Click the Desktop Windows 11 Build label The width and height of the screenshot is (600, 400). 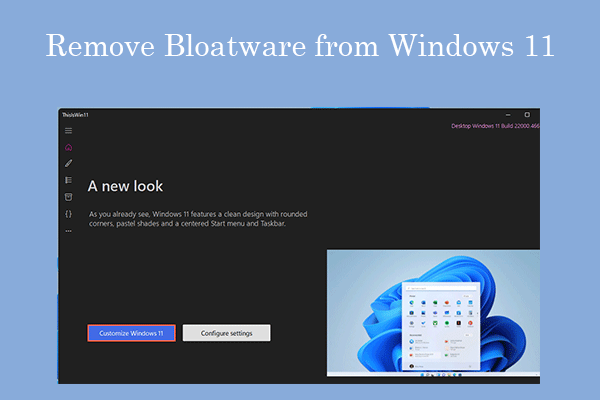click(494, 127)
